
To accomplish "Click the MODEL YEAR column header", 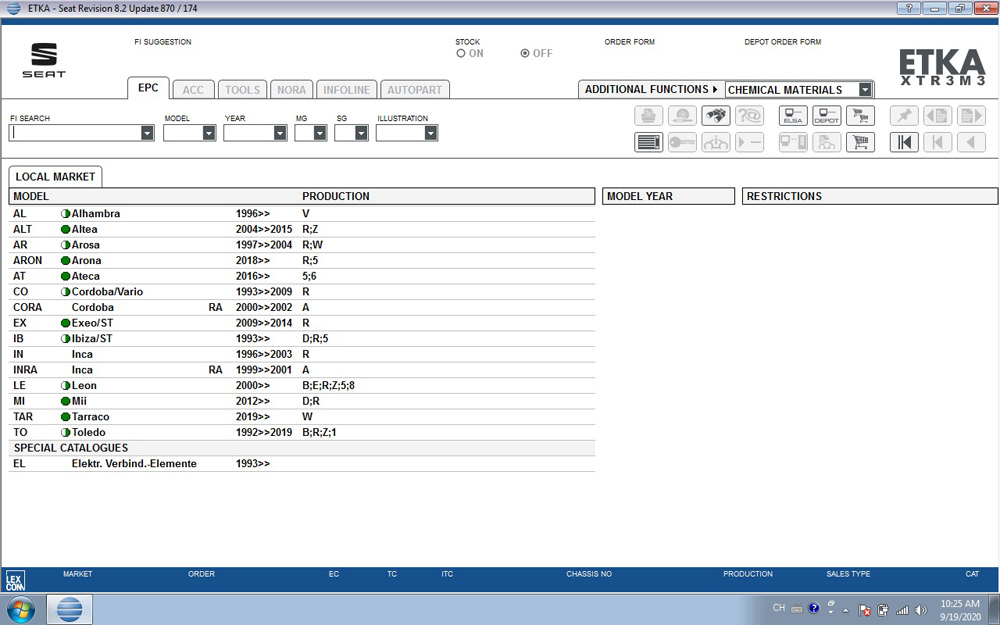I will [x=668, y=196].
